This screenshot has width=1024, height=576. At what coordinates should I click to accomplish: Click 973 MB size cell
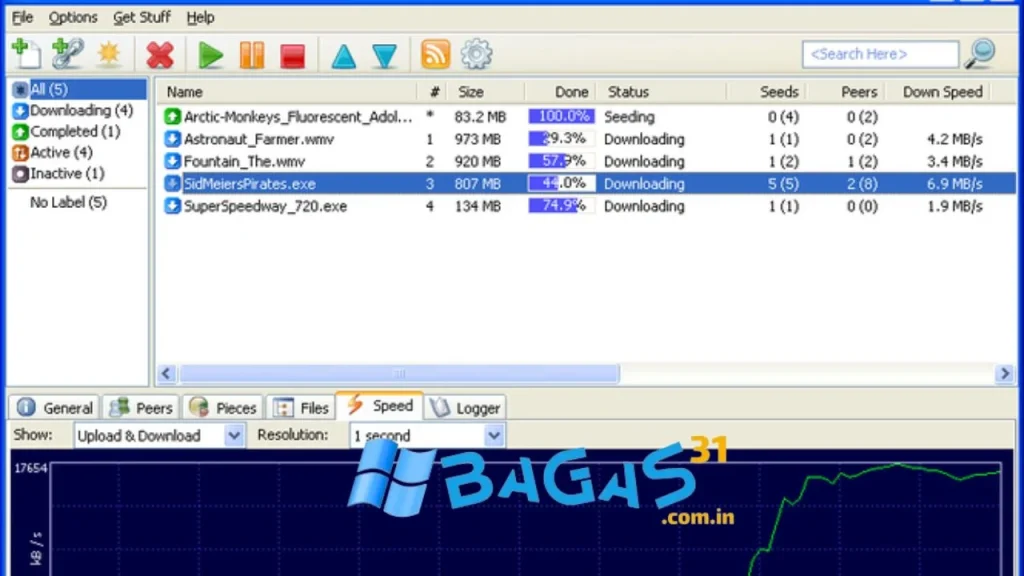(477, 139)
